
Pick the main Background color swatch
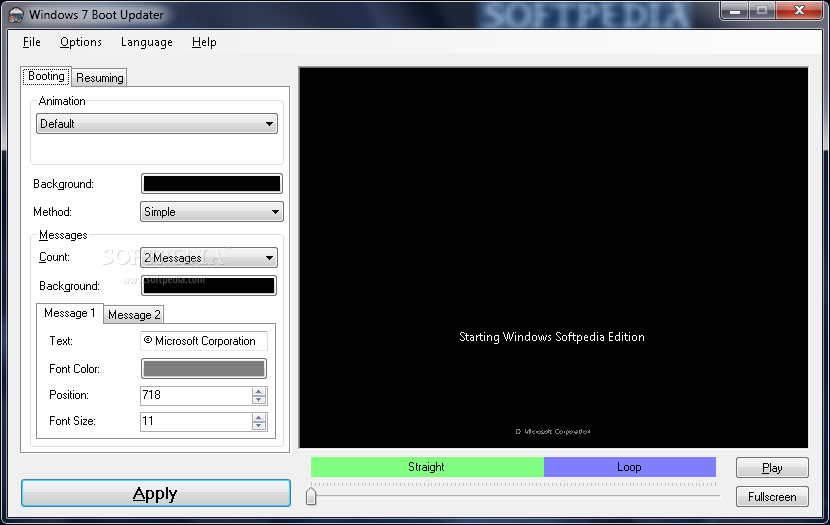tap(212, 184)
